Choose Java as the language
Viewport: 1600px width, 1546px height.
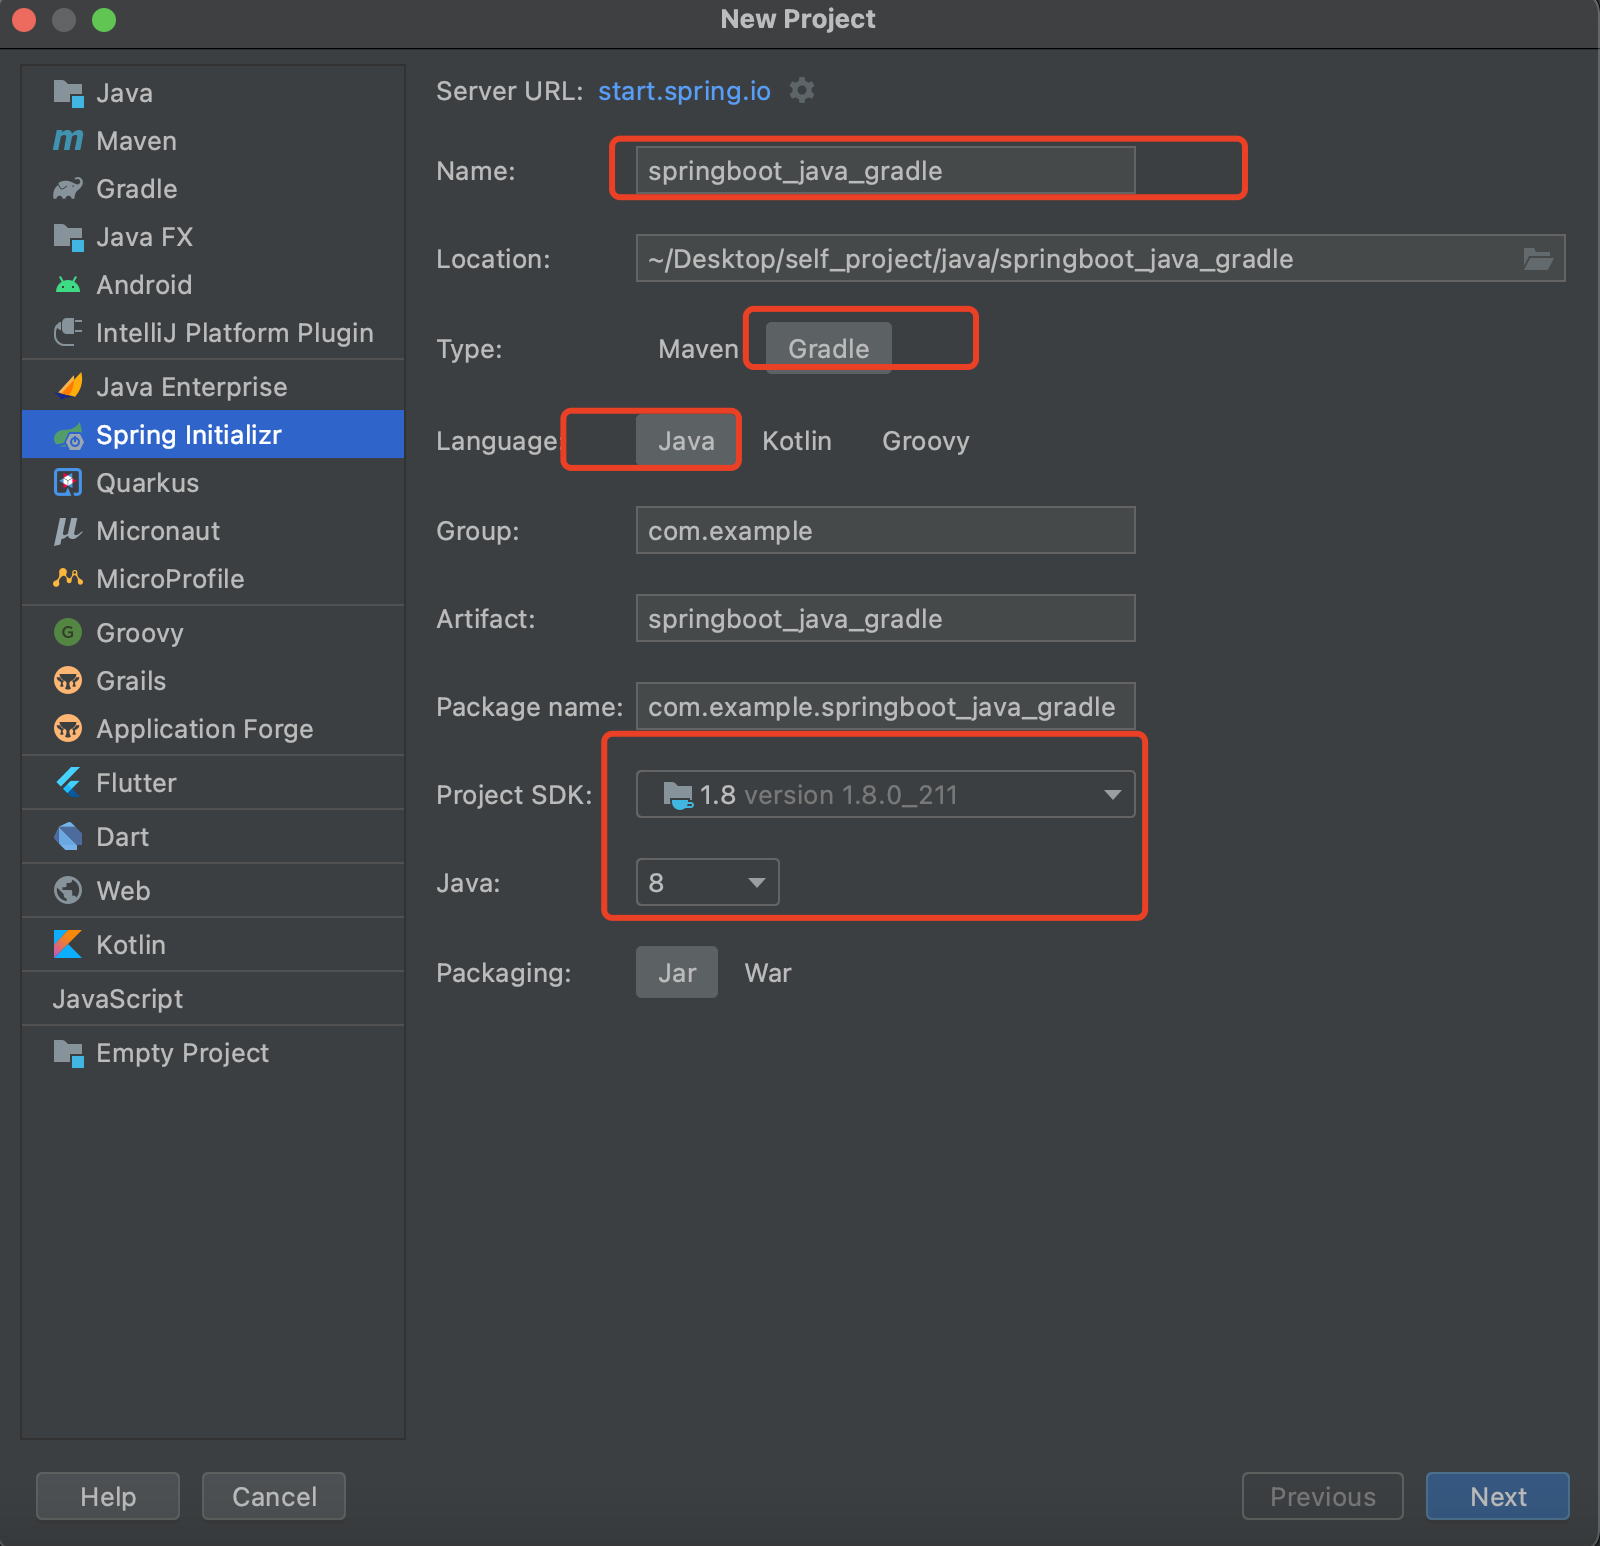coord(686,441)
